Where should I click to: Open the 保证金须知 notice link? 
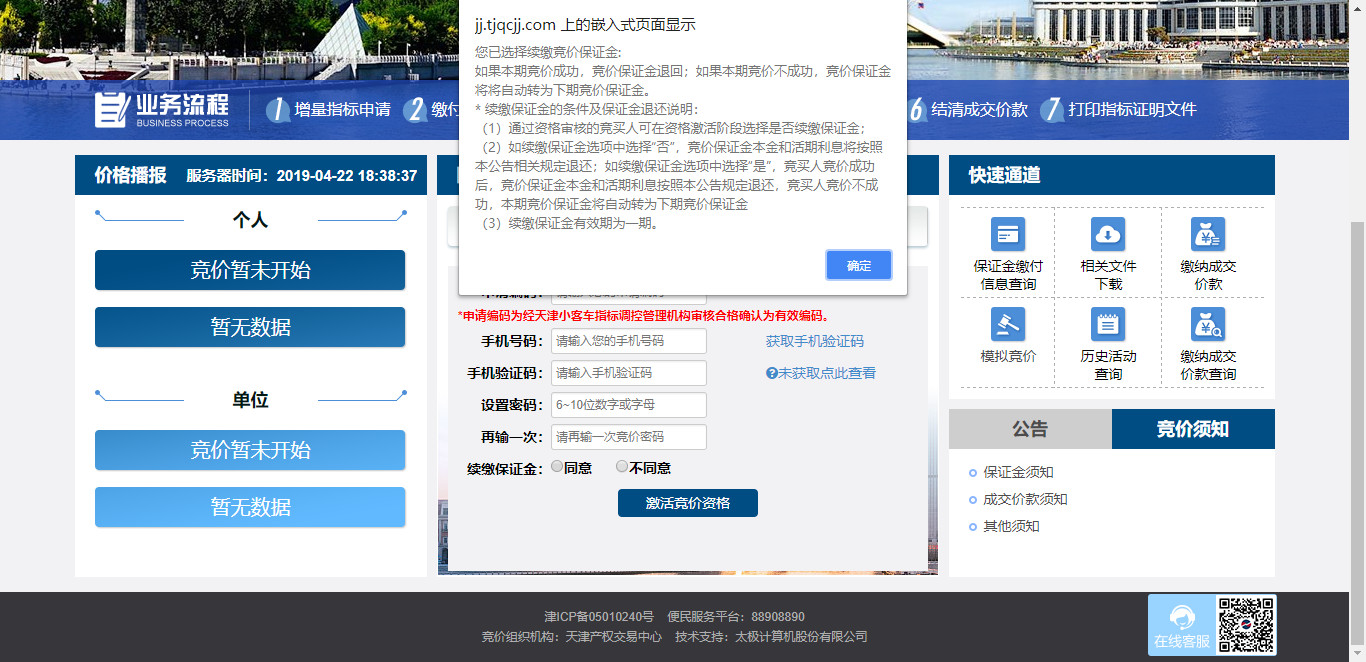click(x=1018, y=472)
